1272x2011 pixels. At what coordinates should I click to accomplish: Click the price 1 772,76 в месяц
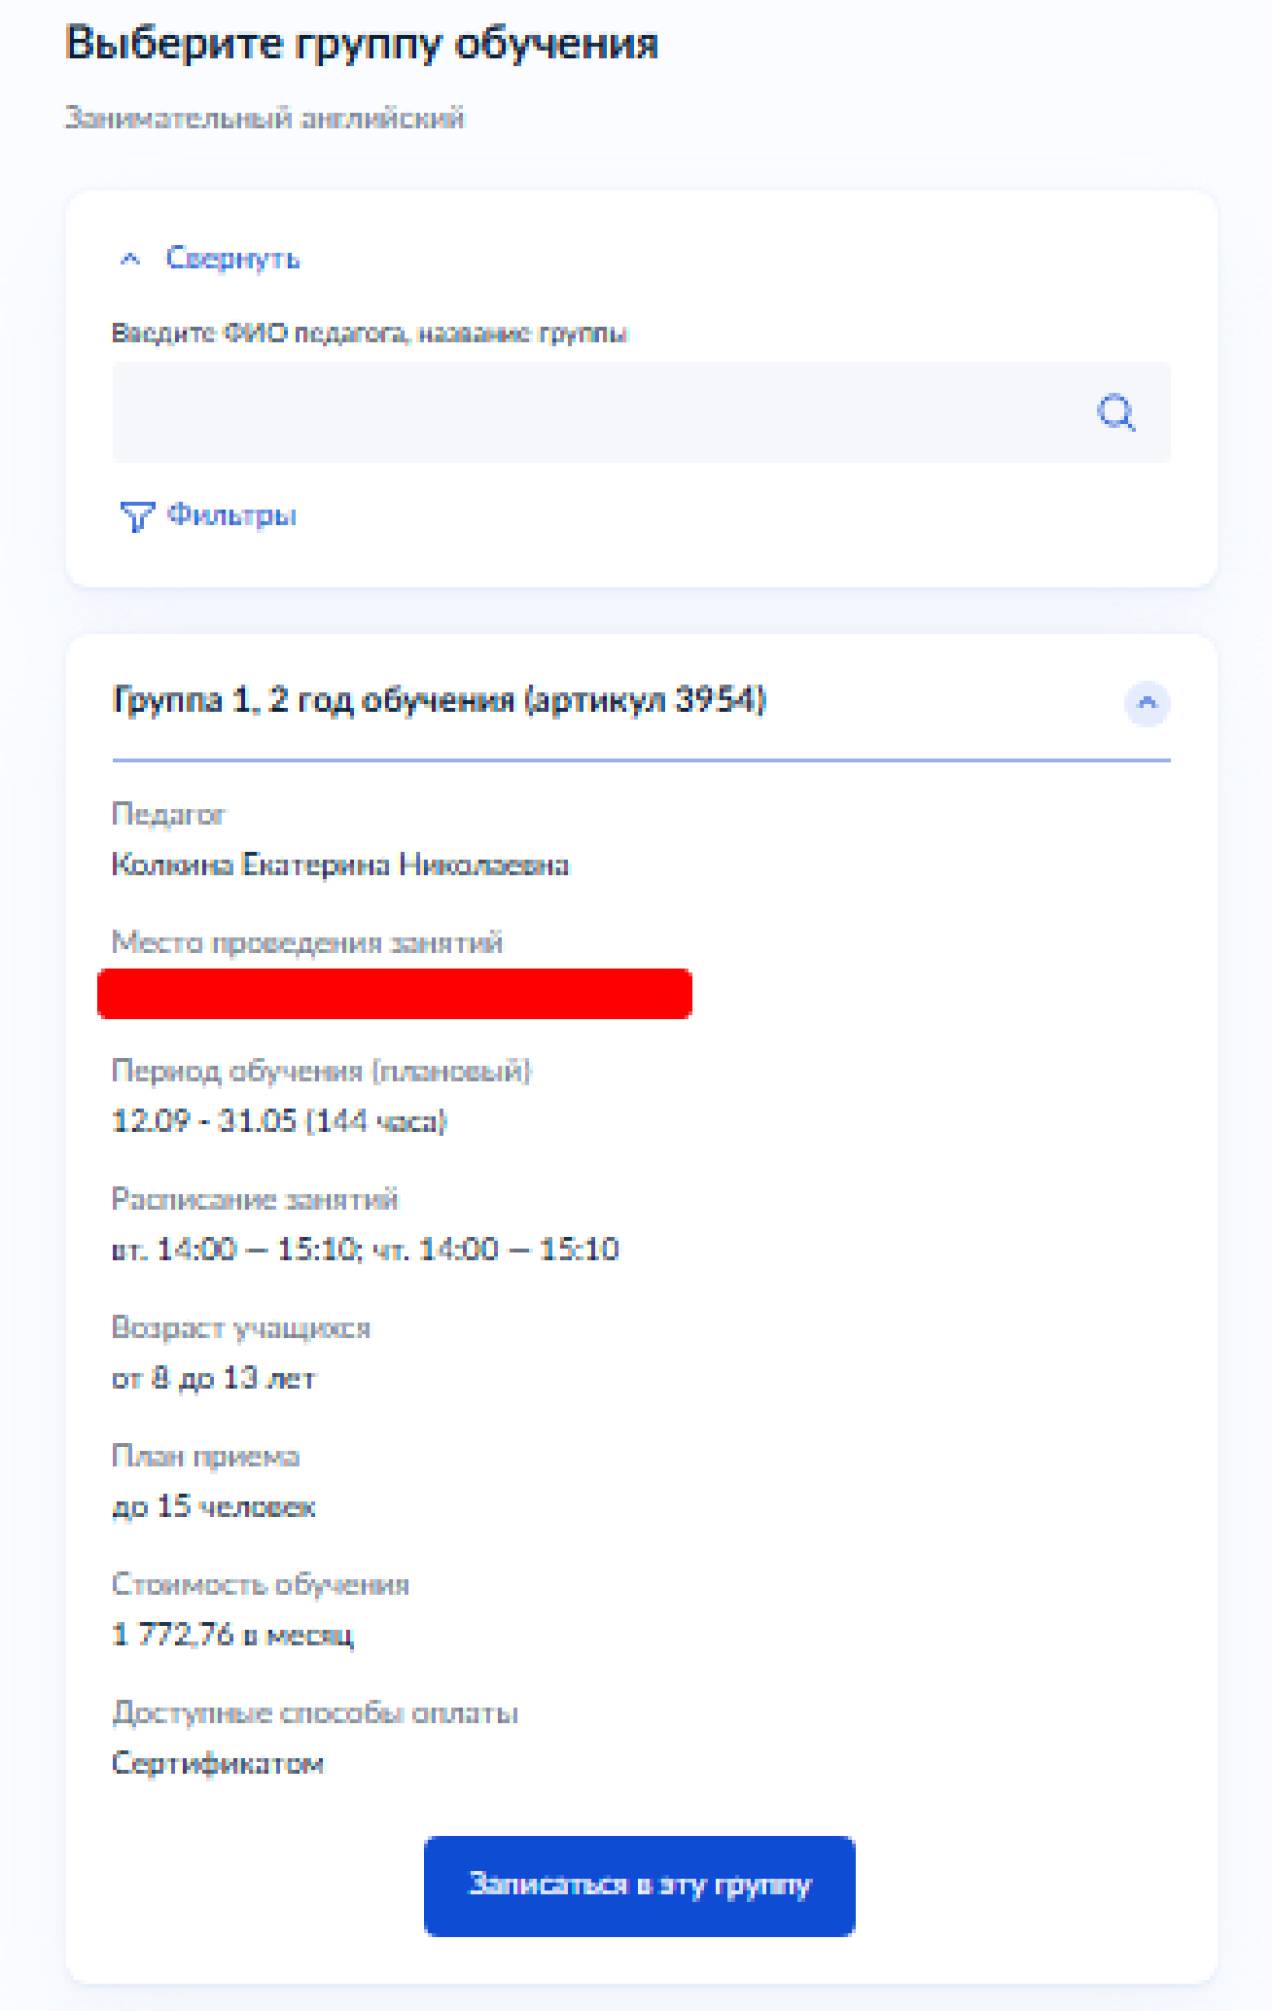232,1635
